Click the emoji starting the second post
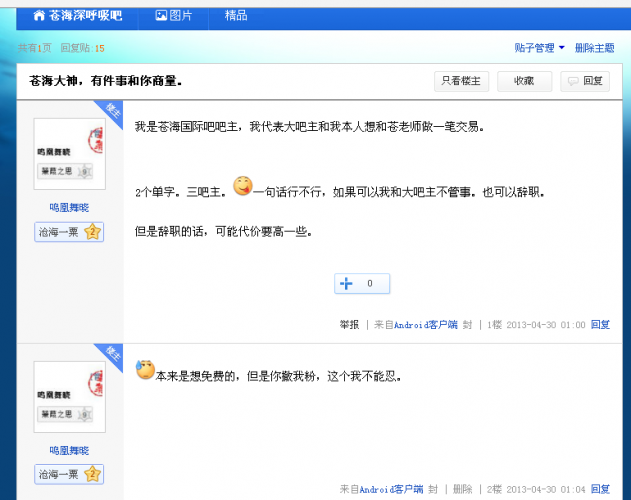 [x=145, y=371]
